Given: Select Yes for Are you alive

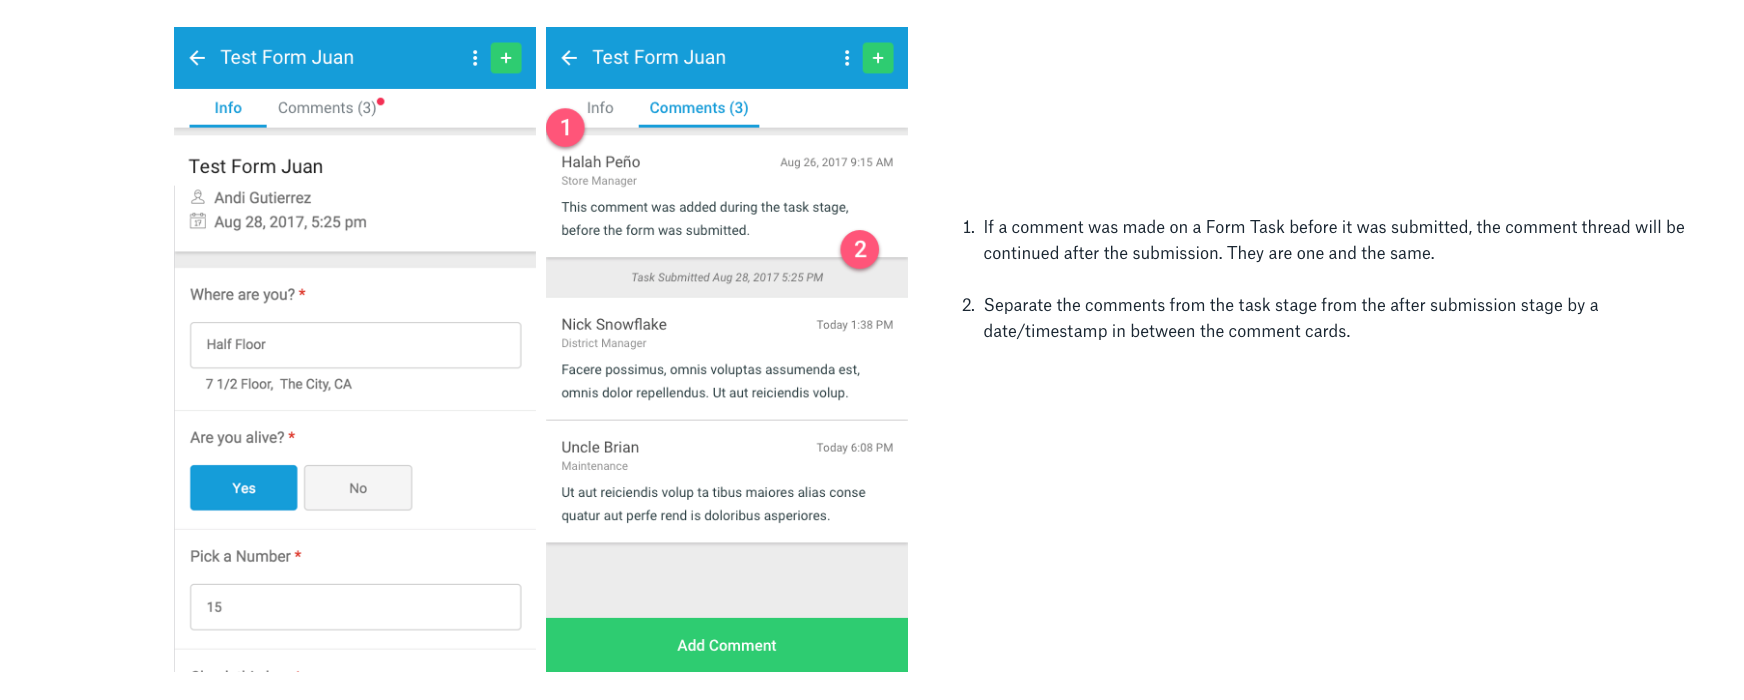Looking at the screenshot, I should click(243, 488).
